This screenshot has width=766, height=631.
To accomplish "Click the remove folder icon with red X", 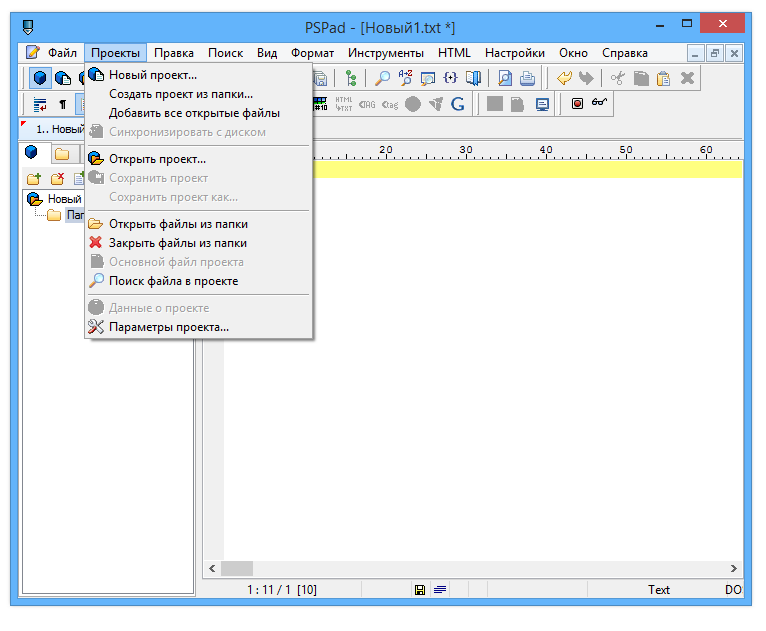I will [x=57, y=179].
